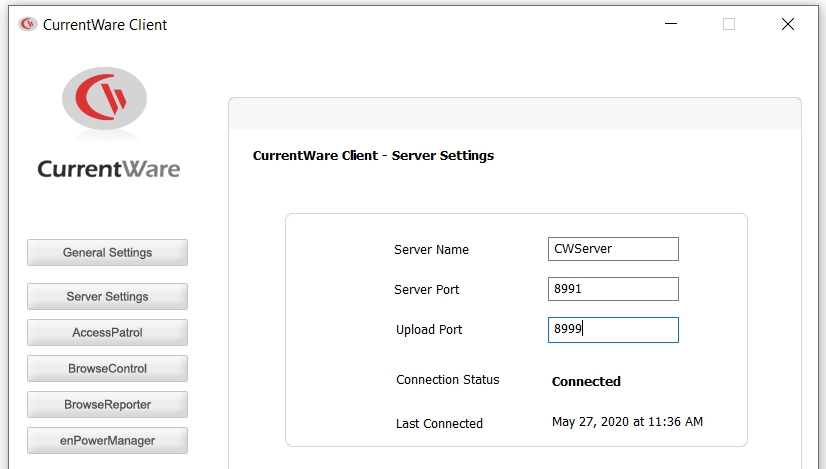The height and width of the screenshot is (469, 826).
Task: Place cursor in the Upload Port field
Action: 613,330
